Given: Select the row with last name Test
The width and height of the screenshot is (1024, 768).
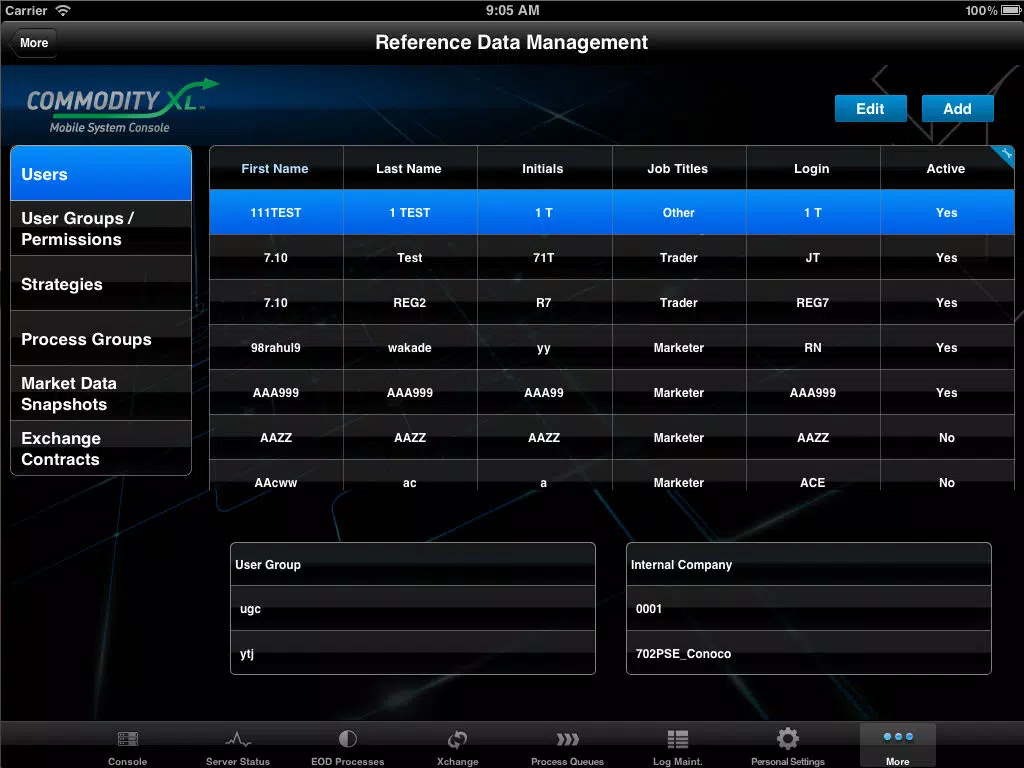Looking at the screenshot, I should (612, 257).
